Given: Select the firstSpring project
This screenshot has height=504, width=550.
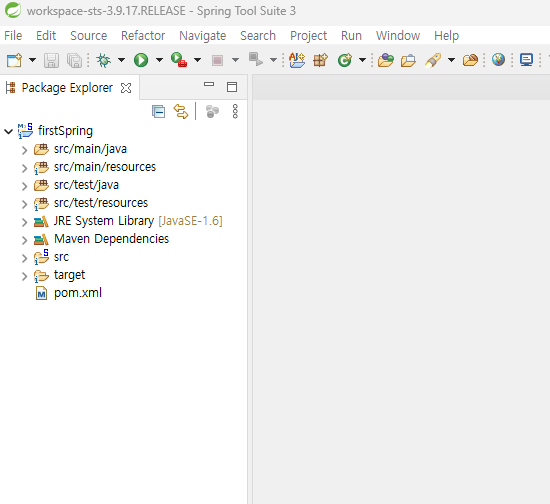Looking at the screenshot, I should [x=65, y=131].
